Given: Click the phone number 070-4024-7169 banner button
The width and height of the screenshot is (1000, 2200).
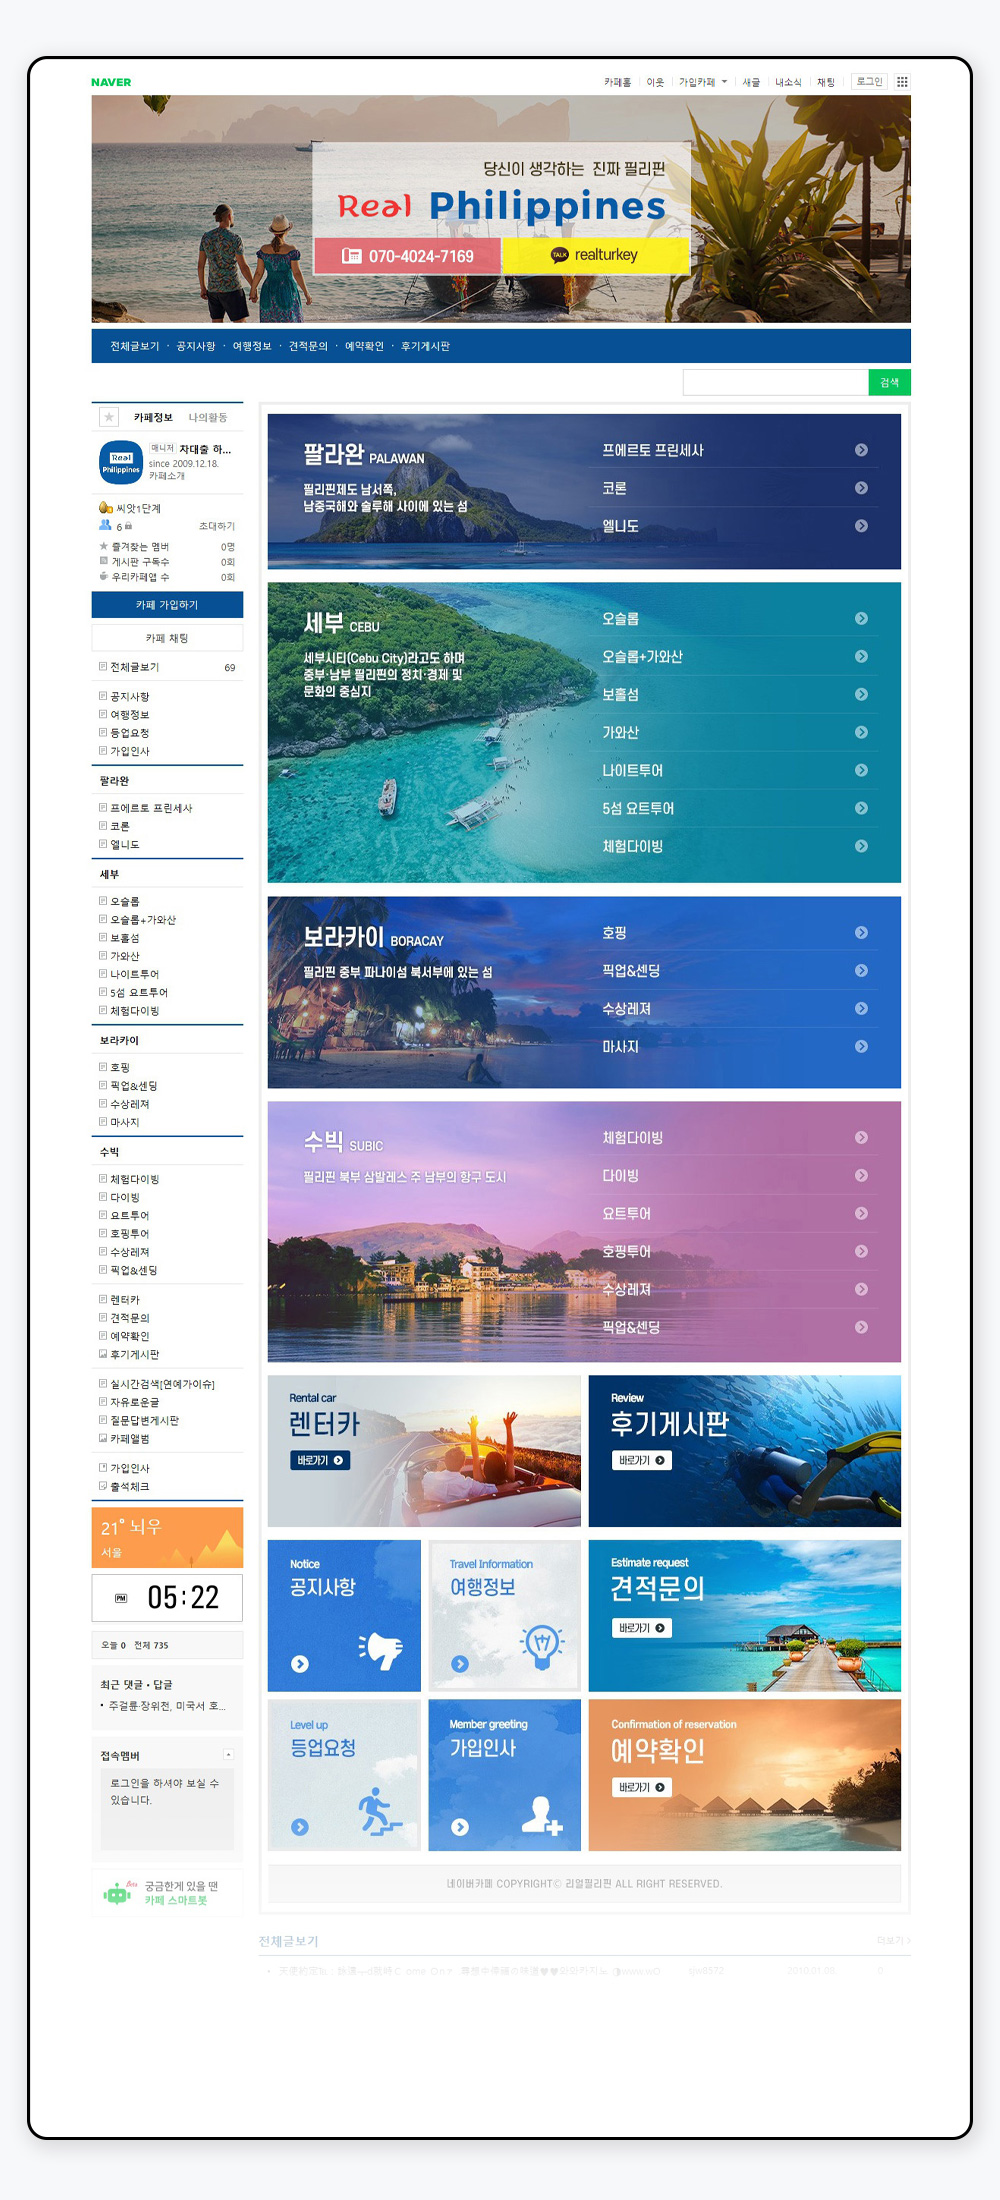Looking at the screenshot, I should (x=407, y=256).
